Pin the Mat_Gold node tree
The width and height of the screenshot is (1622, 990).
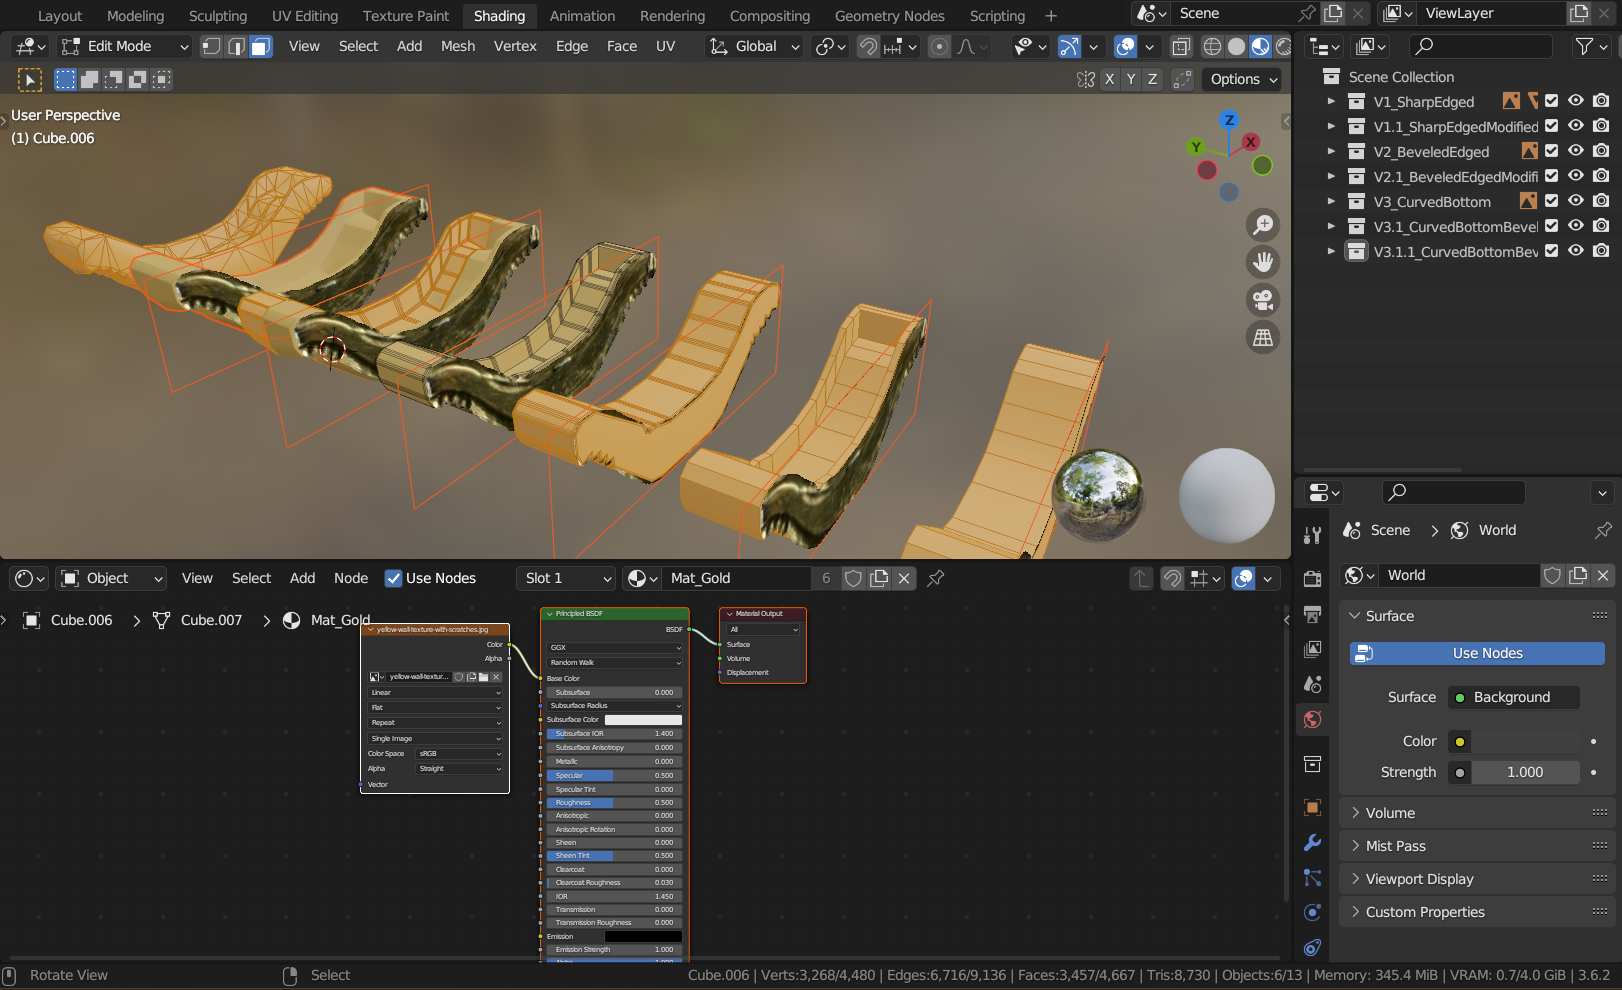click(x=936, y=578)
